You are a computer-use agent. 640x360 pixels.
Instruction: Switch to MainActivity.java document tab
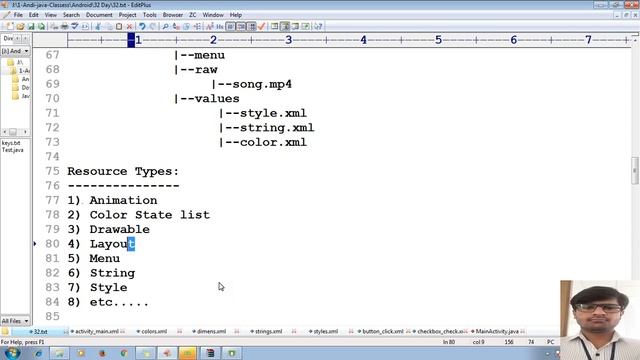497,331
